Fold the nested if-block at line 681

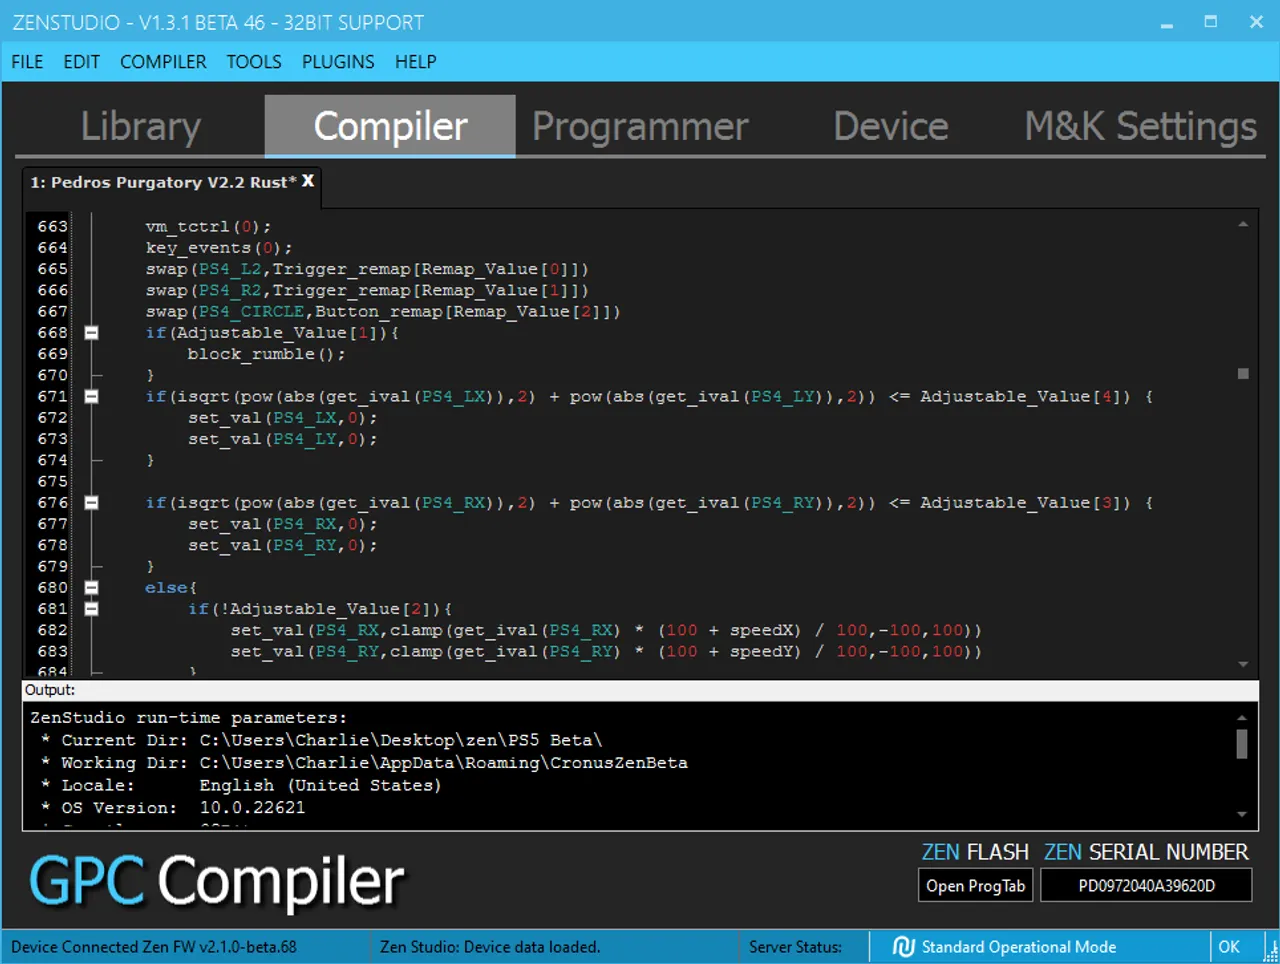tap(91, 609)
